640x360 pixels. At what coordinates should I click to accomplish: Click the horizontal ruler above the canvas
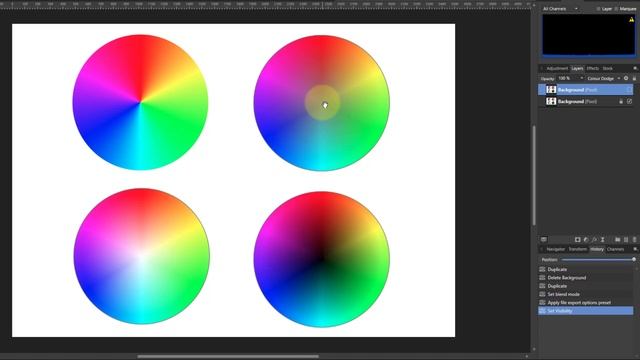(x=265, y=4)
